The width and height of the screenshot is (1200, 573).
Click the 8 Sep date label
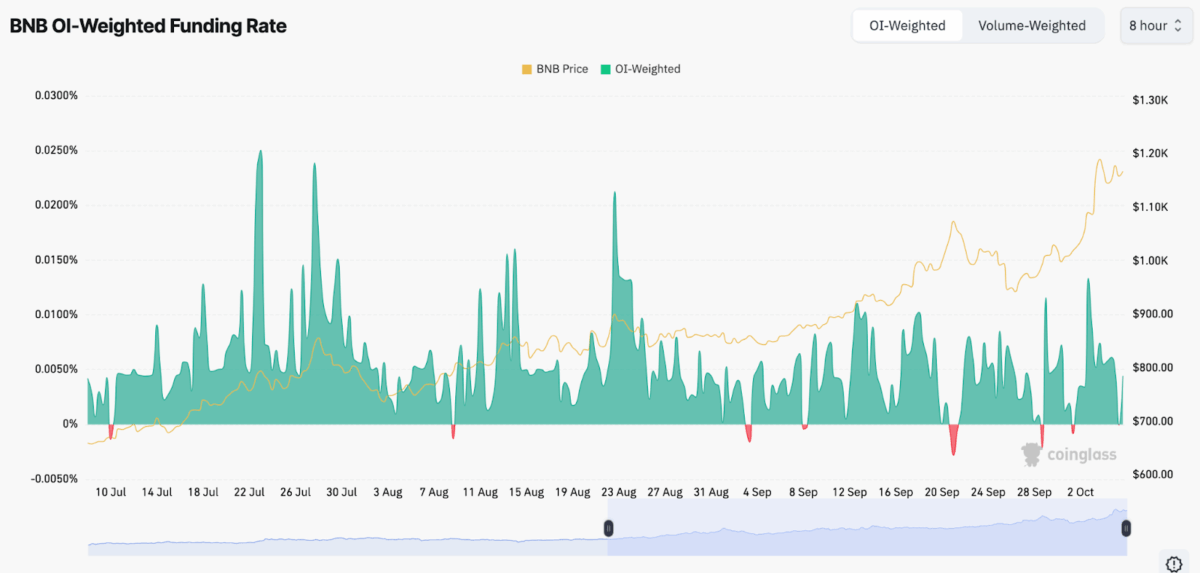[803, 492]
